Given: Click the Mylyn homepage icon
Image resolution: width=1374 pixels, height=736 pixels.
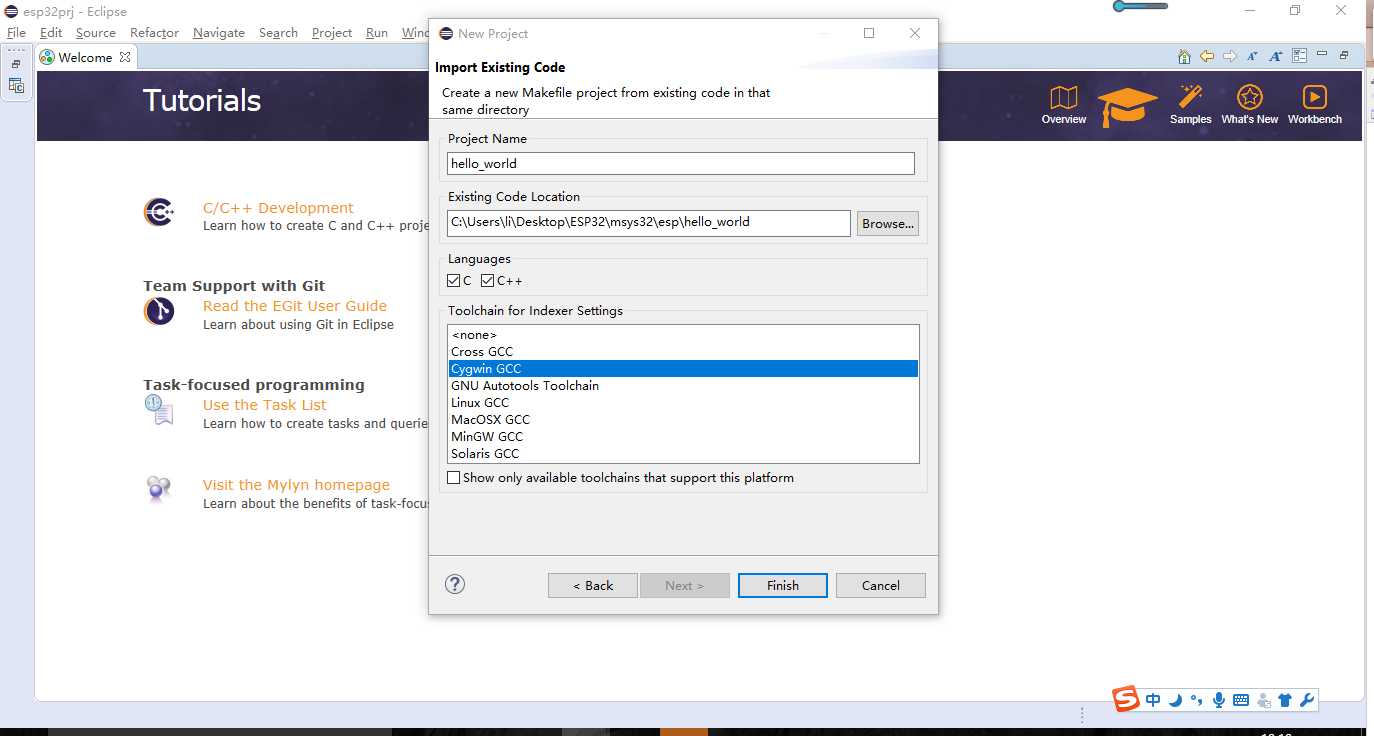Looking at the screenshot, I should tap(159, 489).
